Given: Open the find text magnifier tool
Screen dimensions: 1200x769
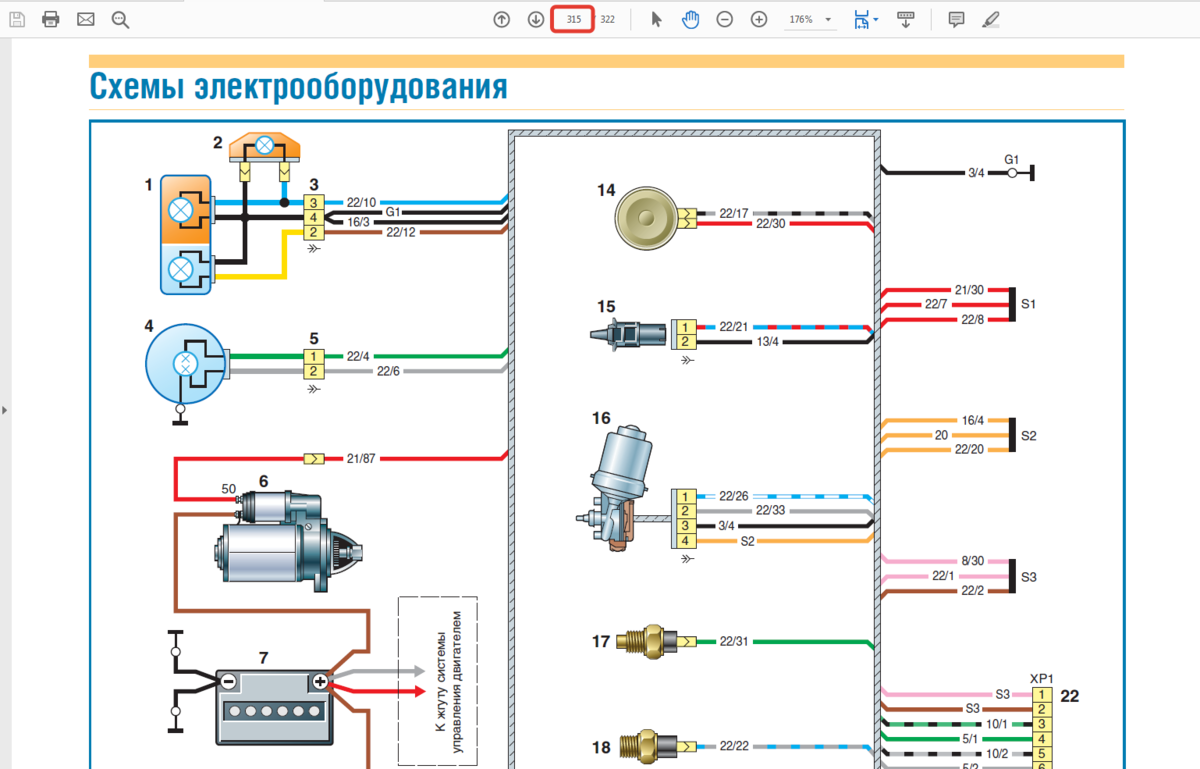Looking at the screenshot, I should (120, 19).
